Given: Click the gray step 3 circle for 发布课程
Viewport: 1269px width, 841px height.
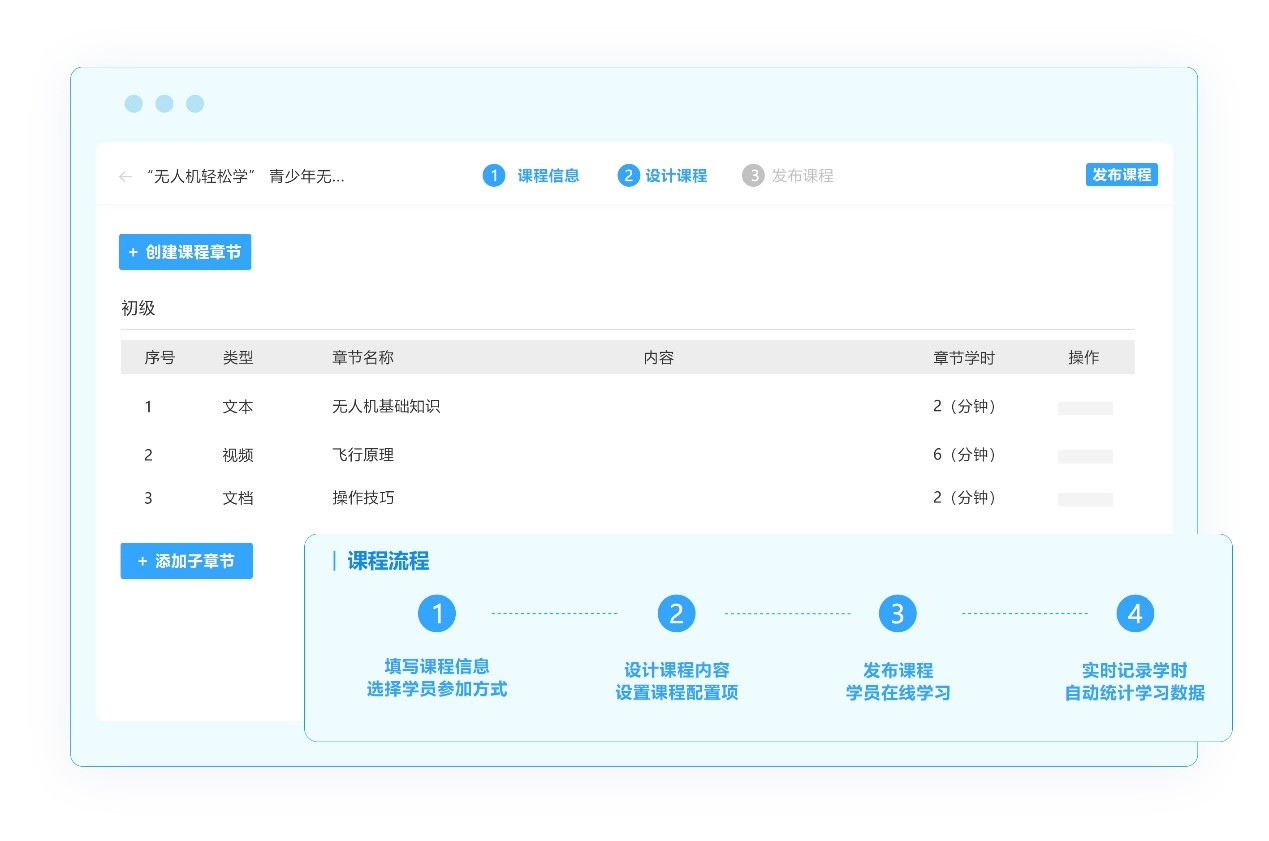Looking at the screenshot, I should coord(753,176).
